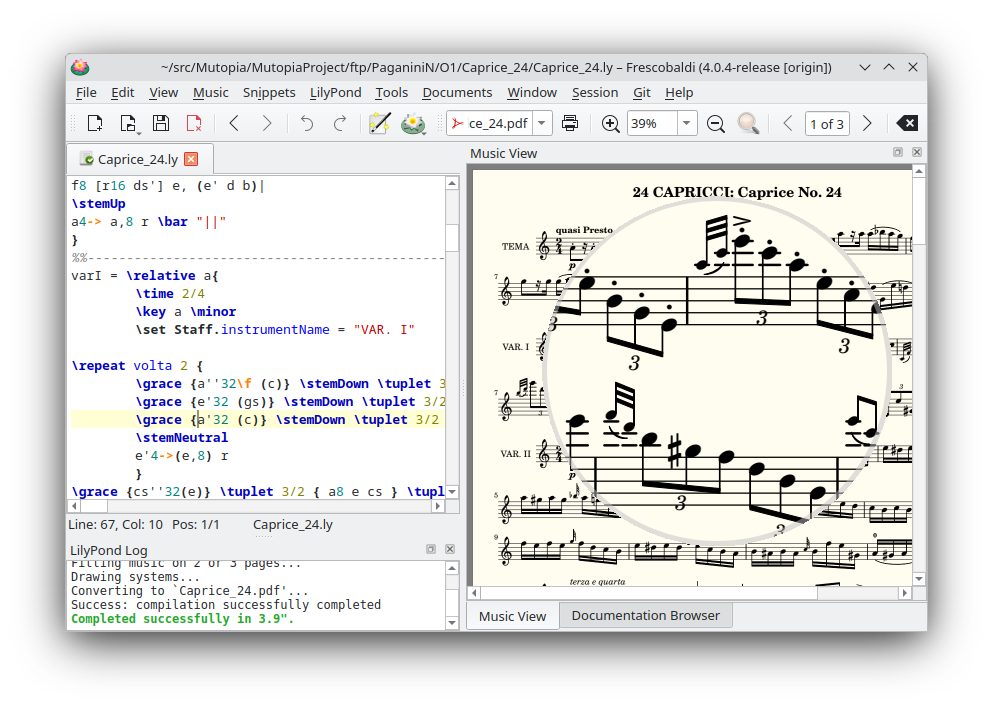The width and height of the screenshot is (993, 709).
Task: Close the Caprice_24.ly tab
Action: 191,159
